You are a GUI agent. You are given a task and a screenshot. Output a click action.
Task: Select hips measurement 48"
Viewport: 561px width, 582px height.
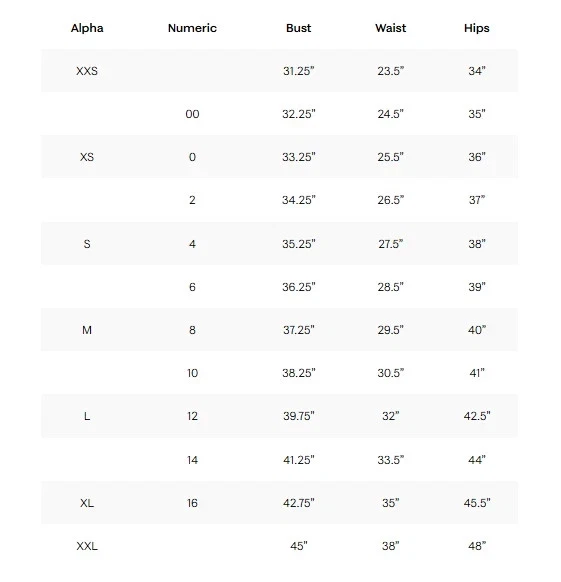[x=477, y=546]
